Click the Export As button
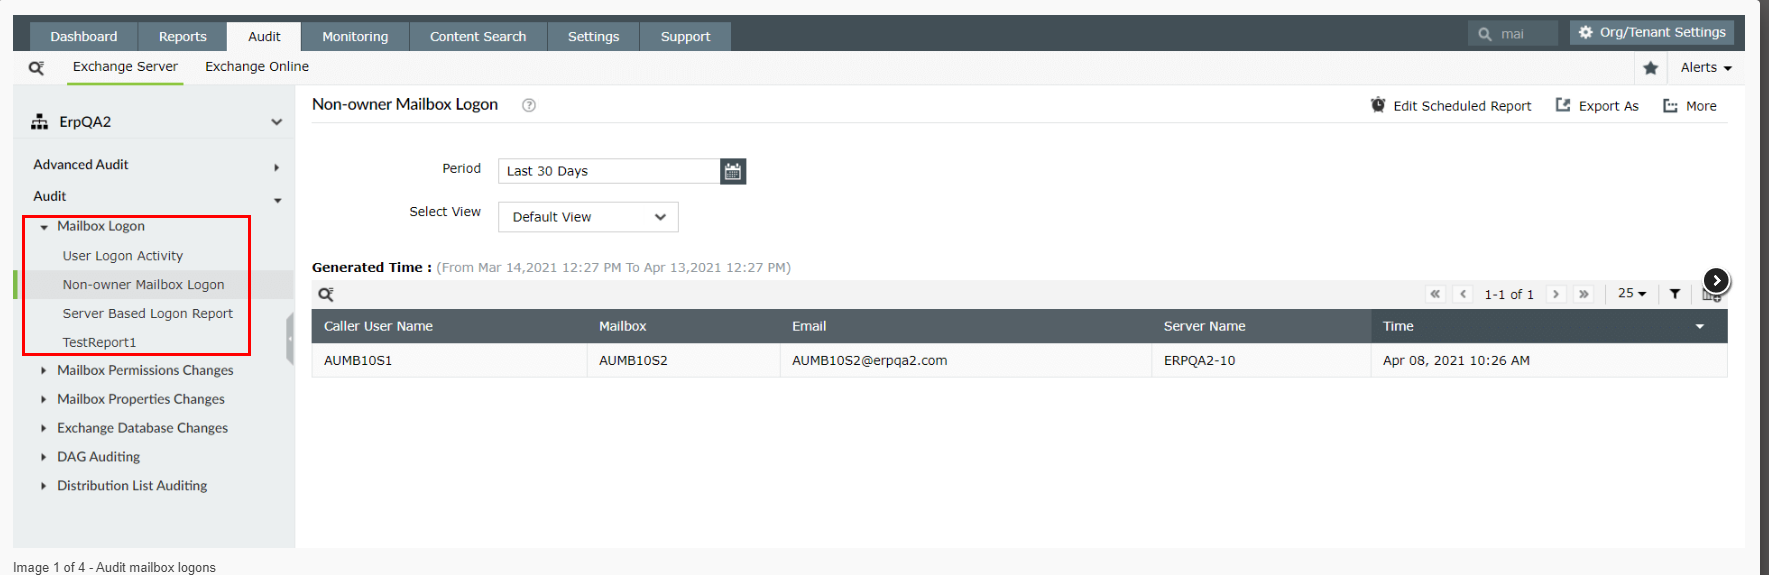Viewport: 1769px width, 575px height. 1597,106
